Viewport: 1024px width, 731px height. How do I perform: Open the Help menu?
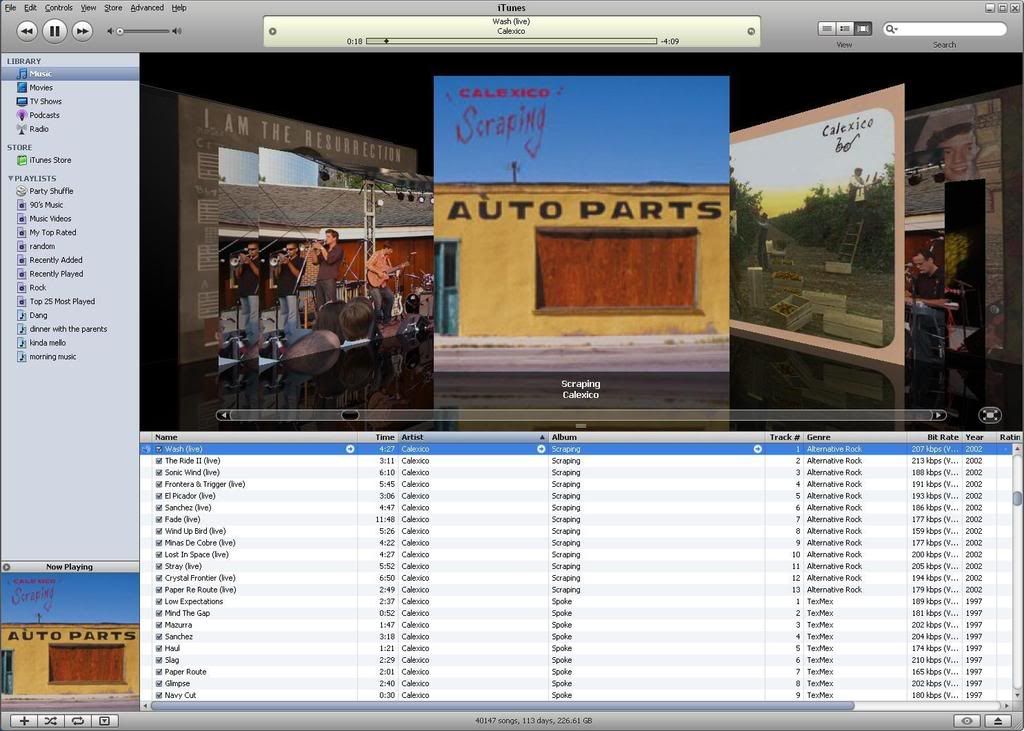pyautogui.click(x=179, y=8)
